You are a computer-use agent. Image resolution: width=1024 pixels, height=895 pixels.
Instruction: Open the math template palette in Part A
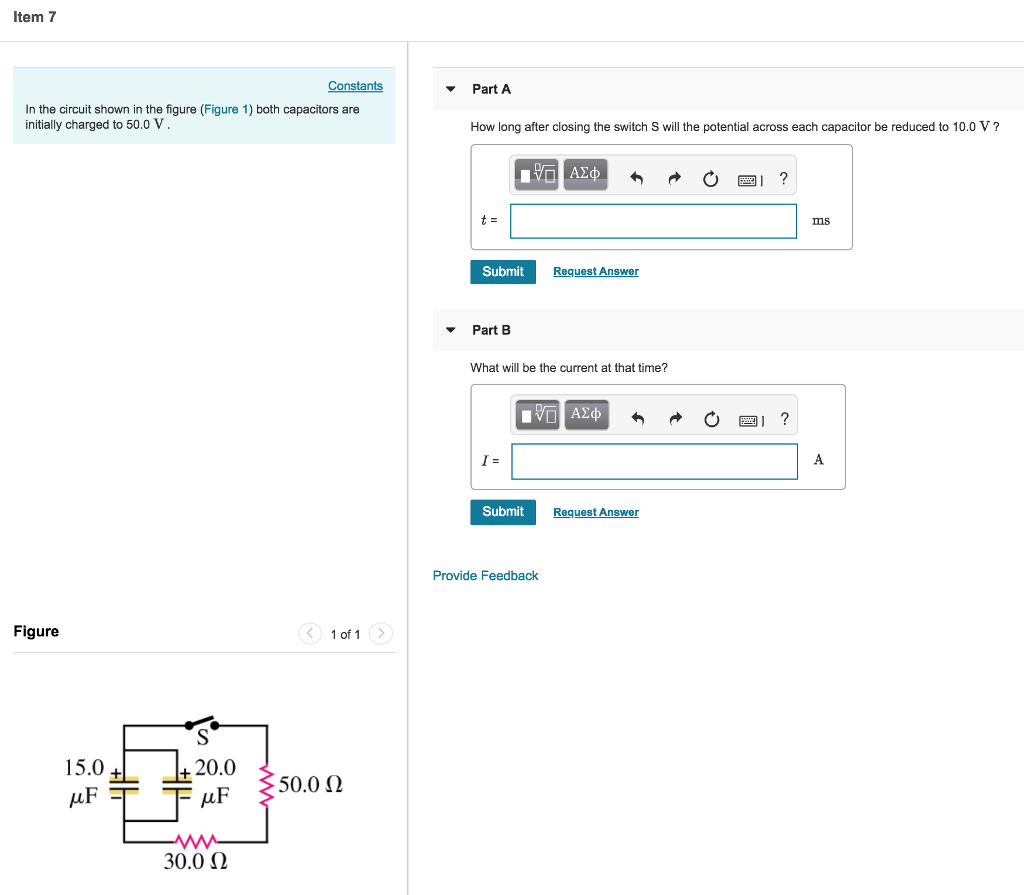[537, 174]
